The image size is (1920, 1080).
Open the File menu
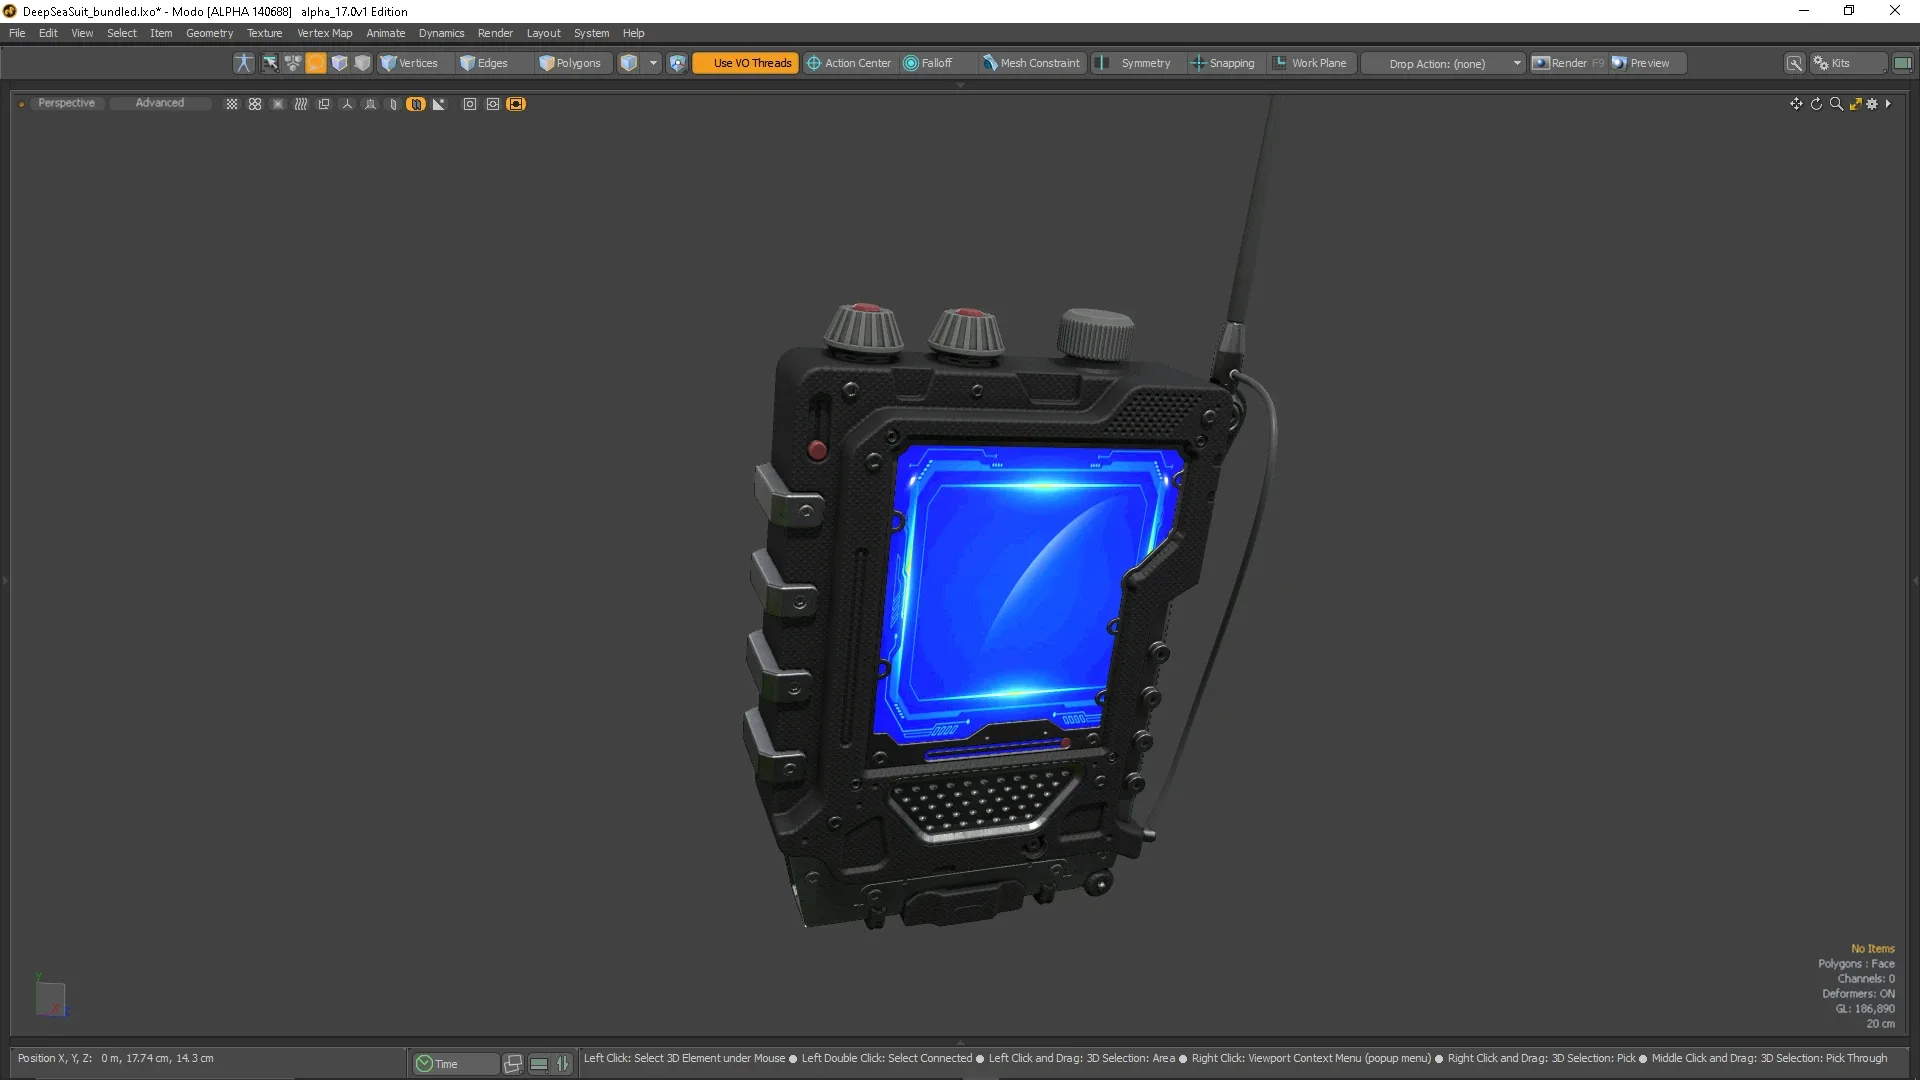tap(17, 33)
